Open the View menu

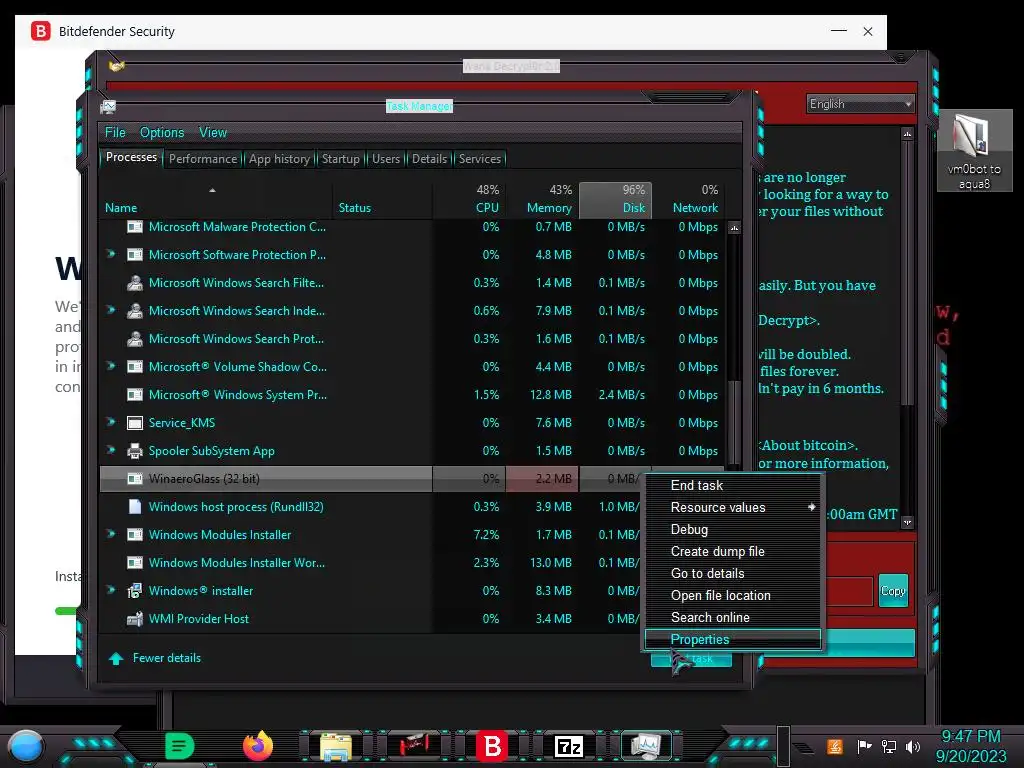pyautogui.click(x=213, y=133)
